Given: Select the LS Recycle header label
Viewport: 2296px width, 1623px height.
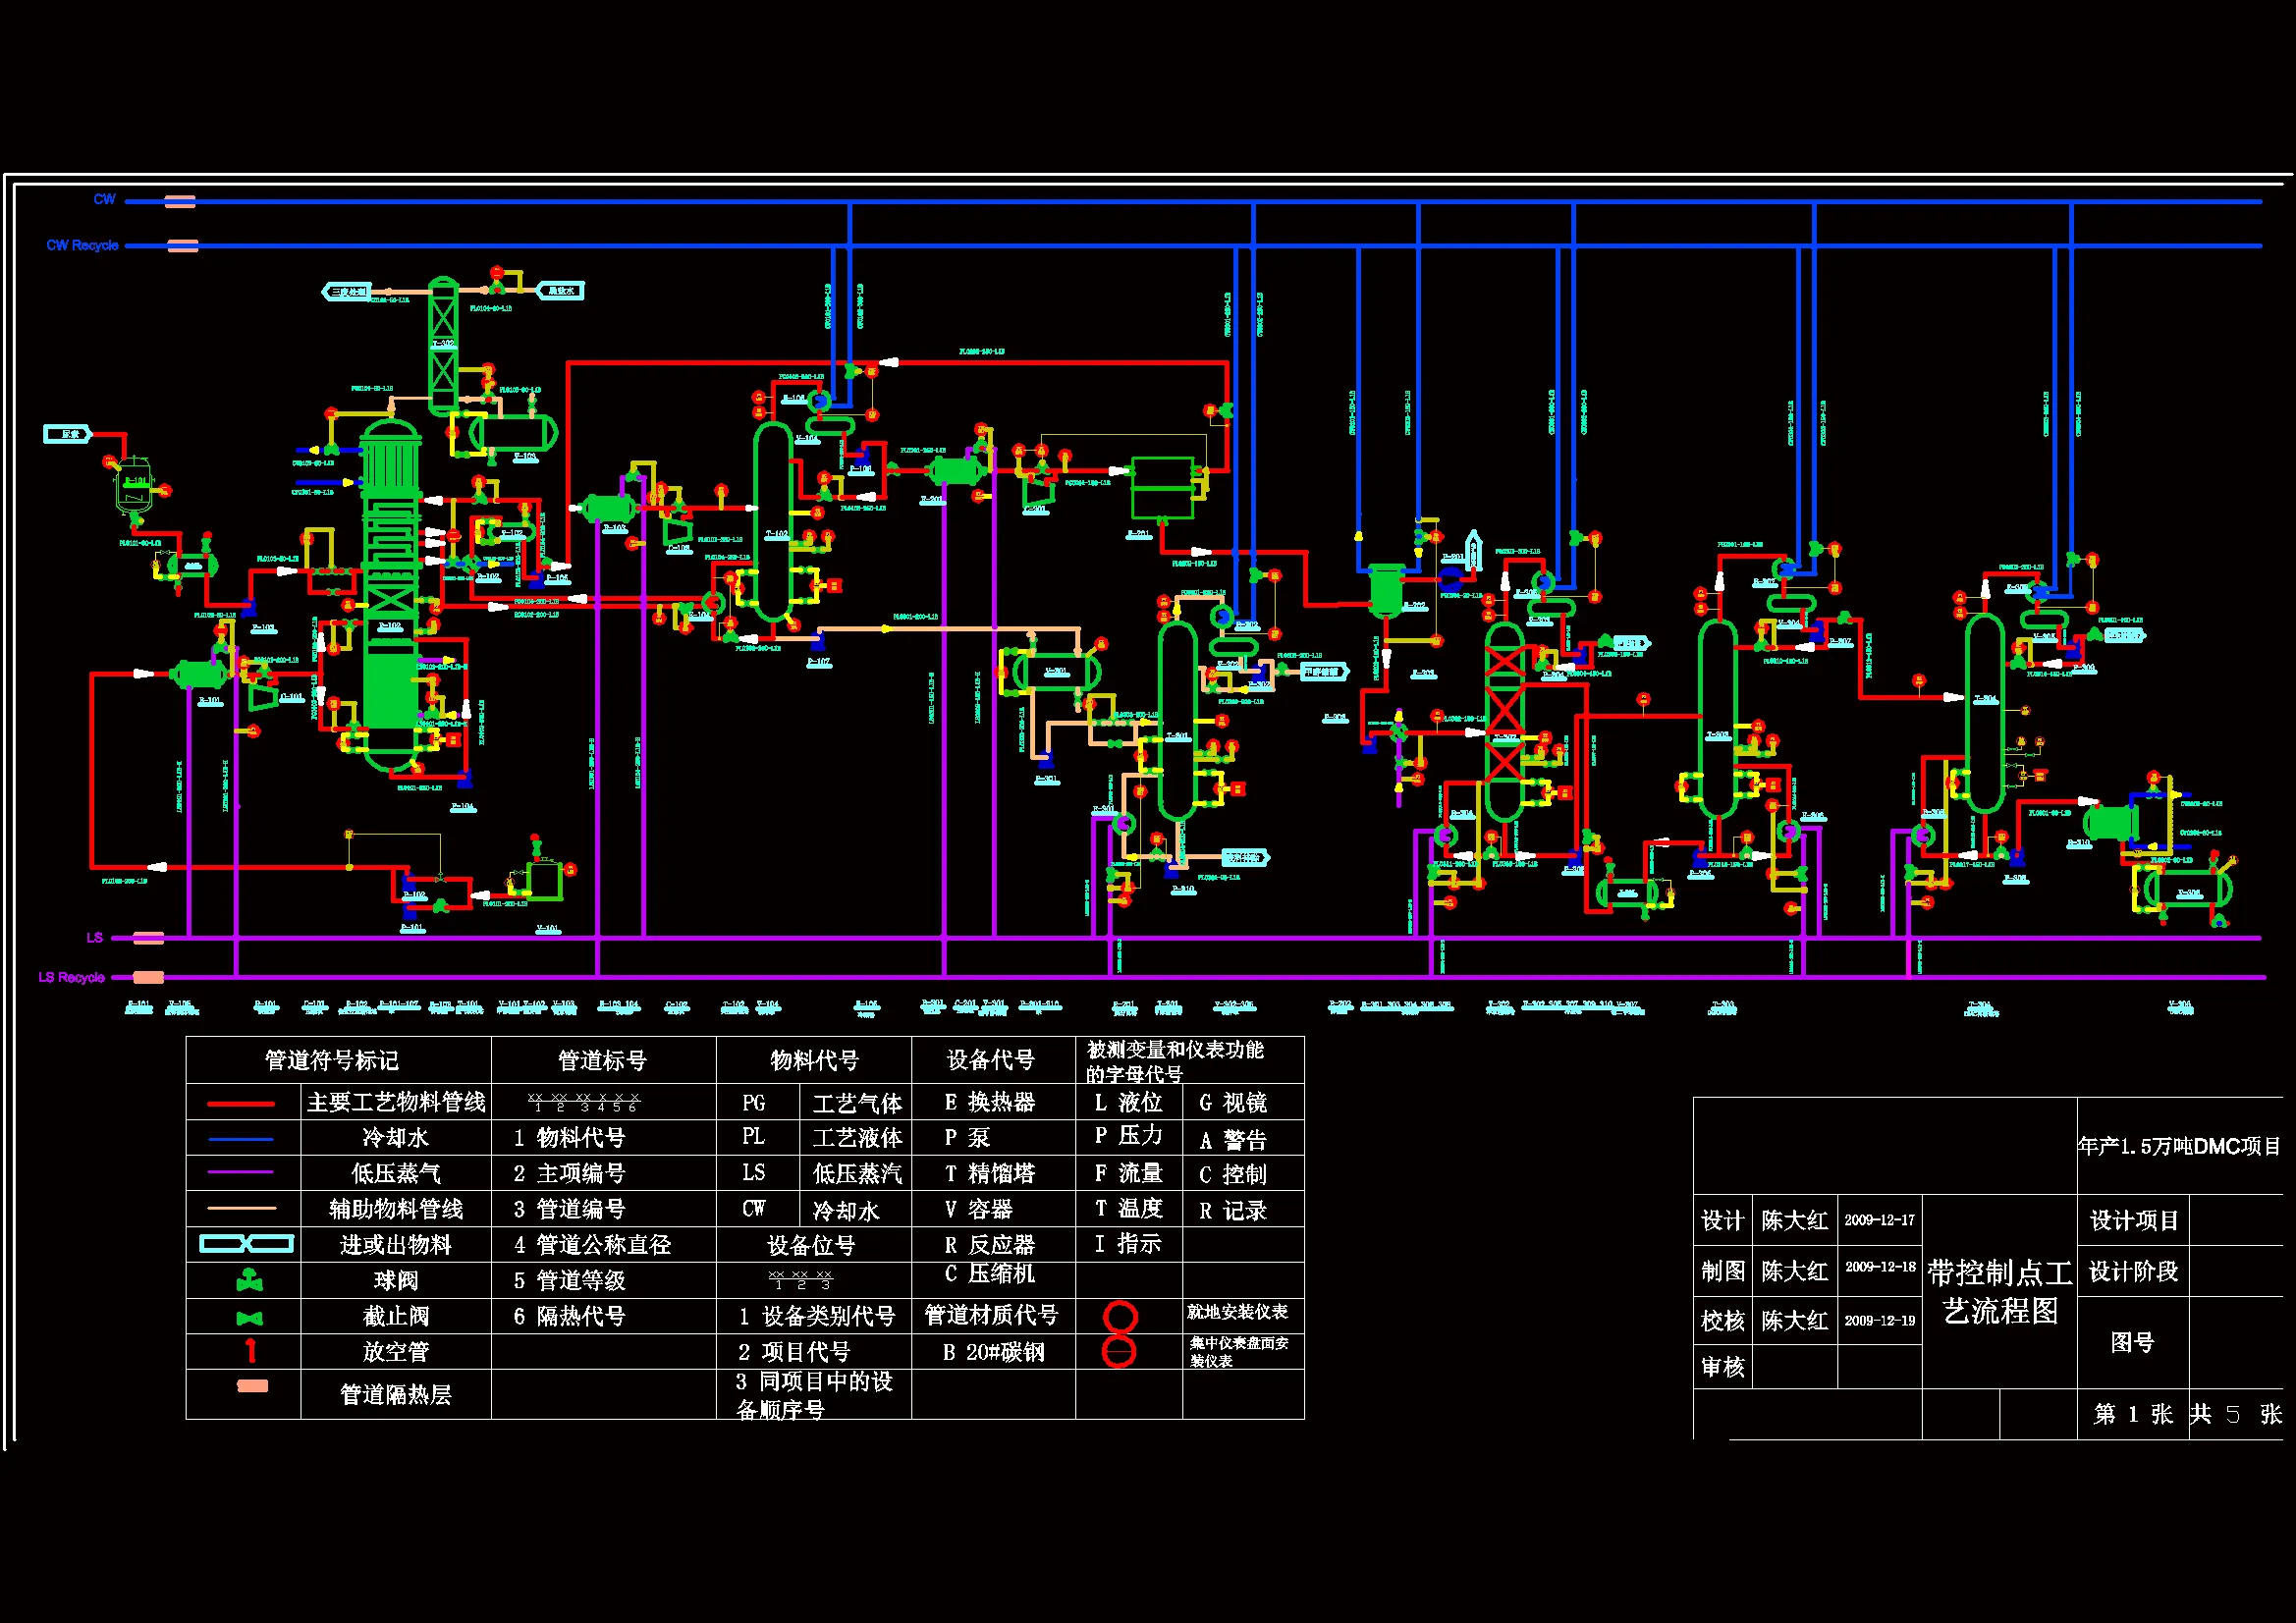Looking at the screenshot, I should 71,977.
